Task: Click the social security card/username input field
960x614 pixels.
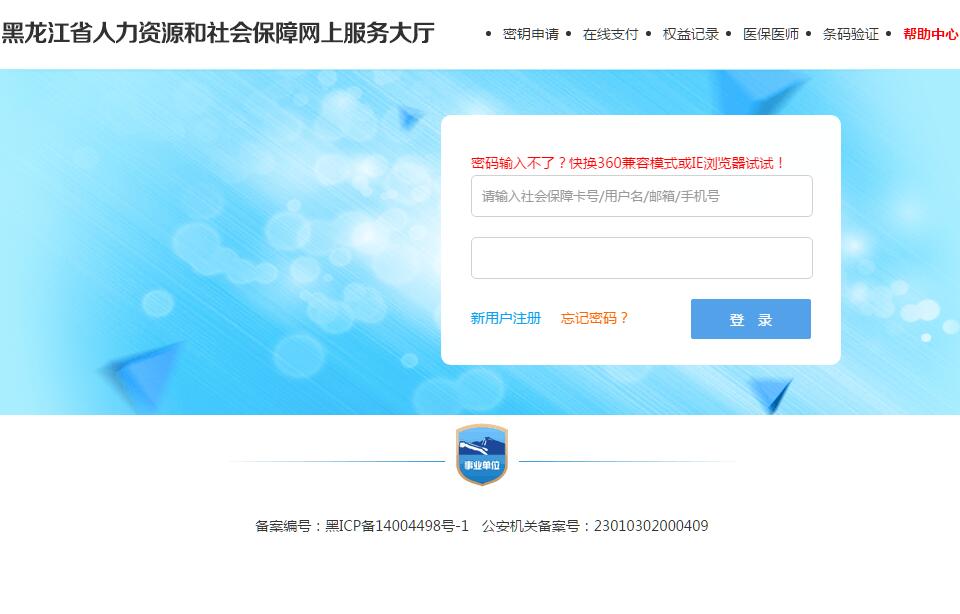Action: click(642, 196)
